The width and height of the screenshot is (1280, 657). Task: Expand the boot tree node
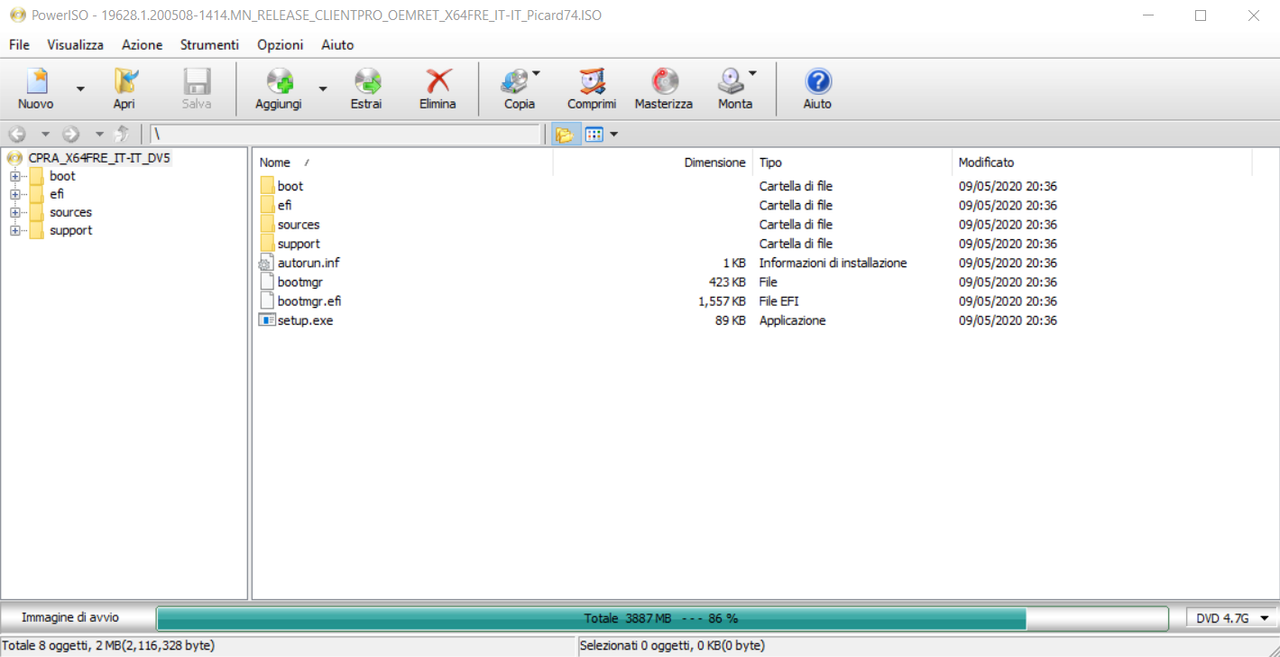15,176
